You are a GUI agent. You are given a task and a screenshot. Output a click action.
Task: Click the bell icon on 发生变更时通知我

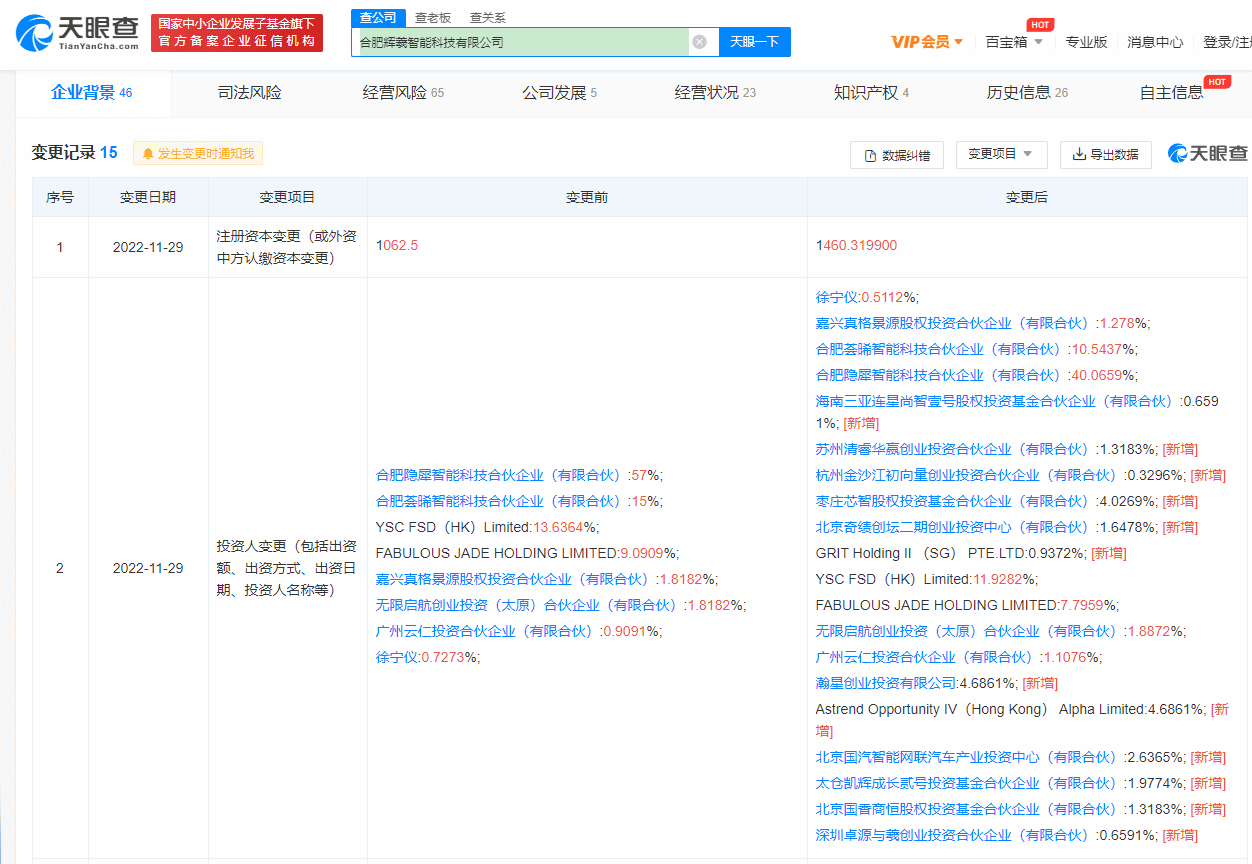[x=147, y=153]
